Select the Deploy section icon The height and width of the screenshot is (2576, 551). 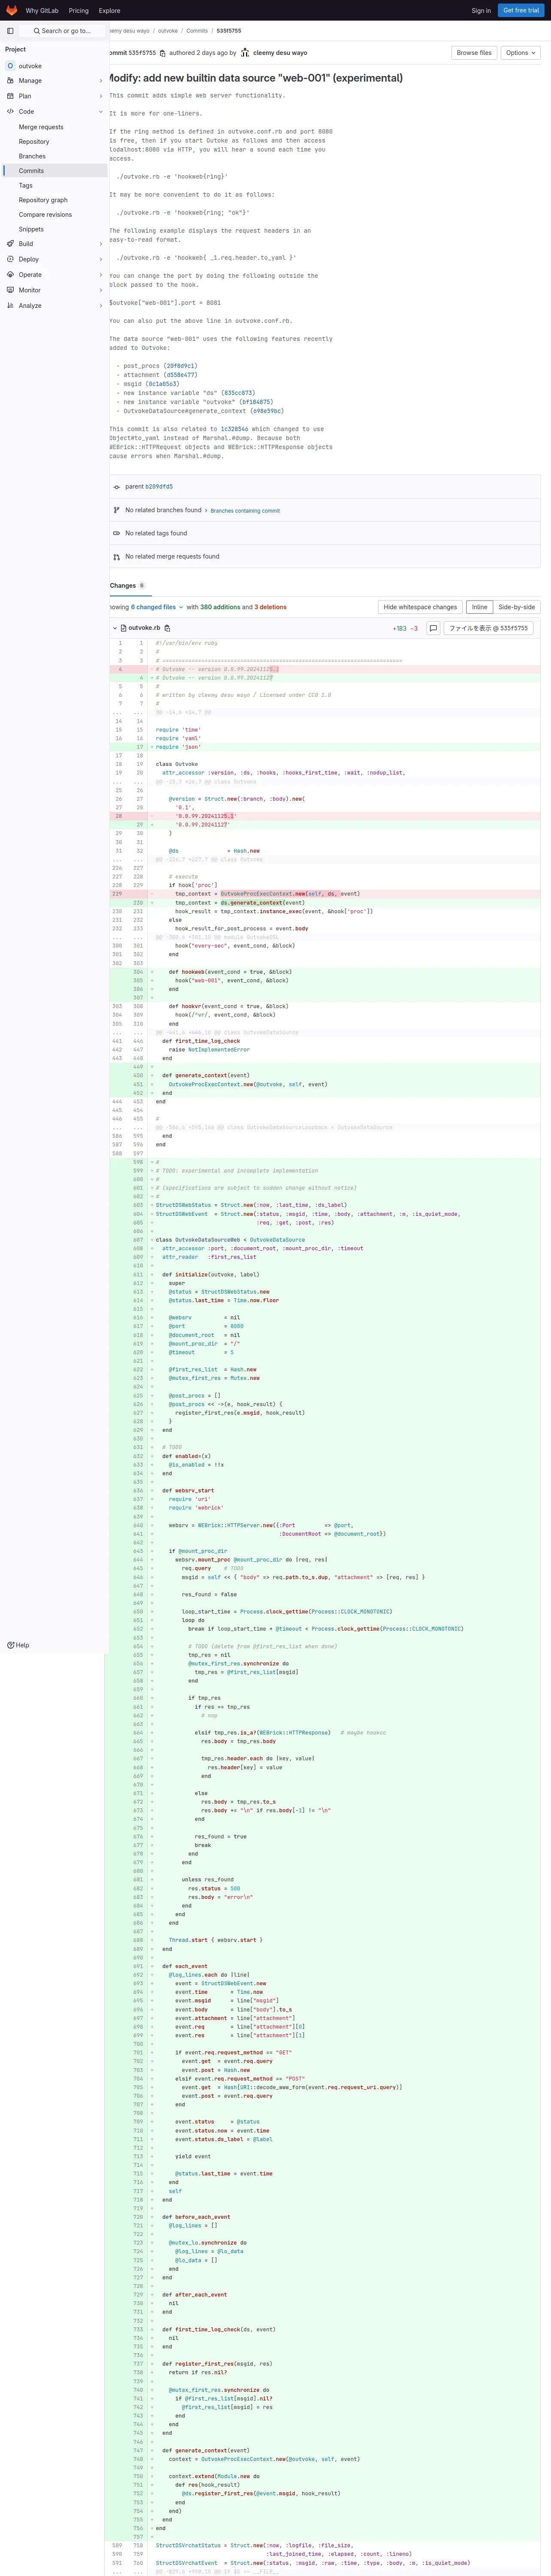[x=10, y=259]
